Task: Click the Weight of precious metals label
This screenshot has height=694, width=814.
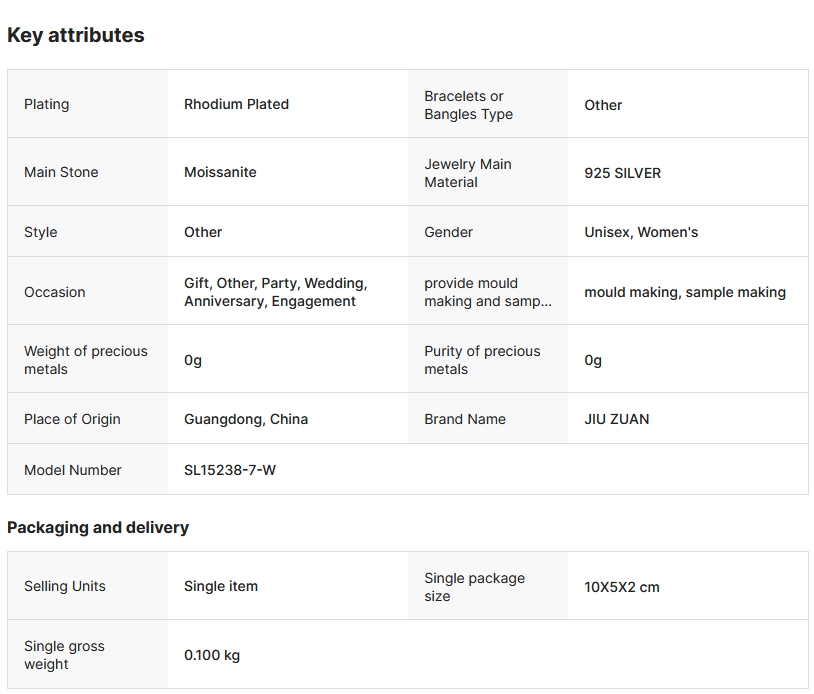Action: [x=85, y=360]
